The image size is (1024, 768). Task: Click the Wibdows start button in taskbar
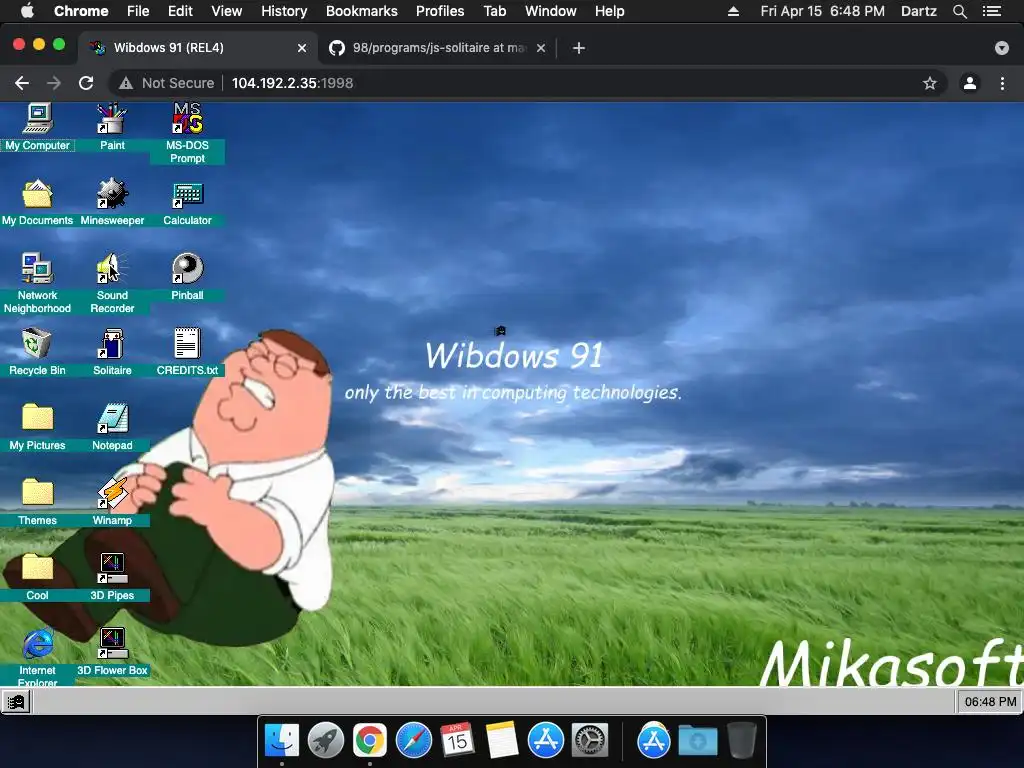[x=16, y=702]
